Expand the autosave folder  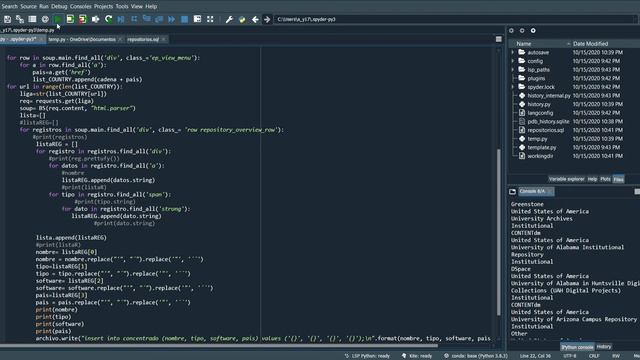tap(513, 52)
